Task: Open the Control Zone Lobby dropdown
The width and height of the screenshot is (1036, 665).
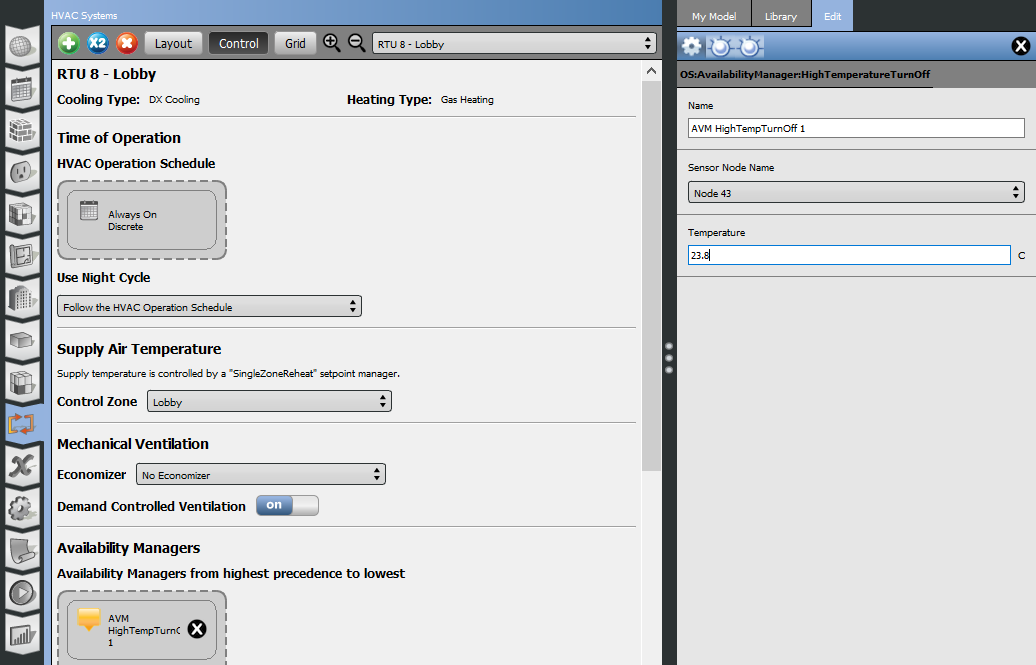Action: (270, 401)
